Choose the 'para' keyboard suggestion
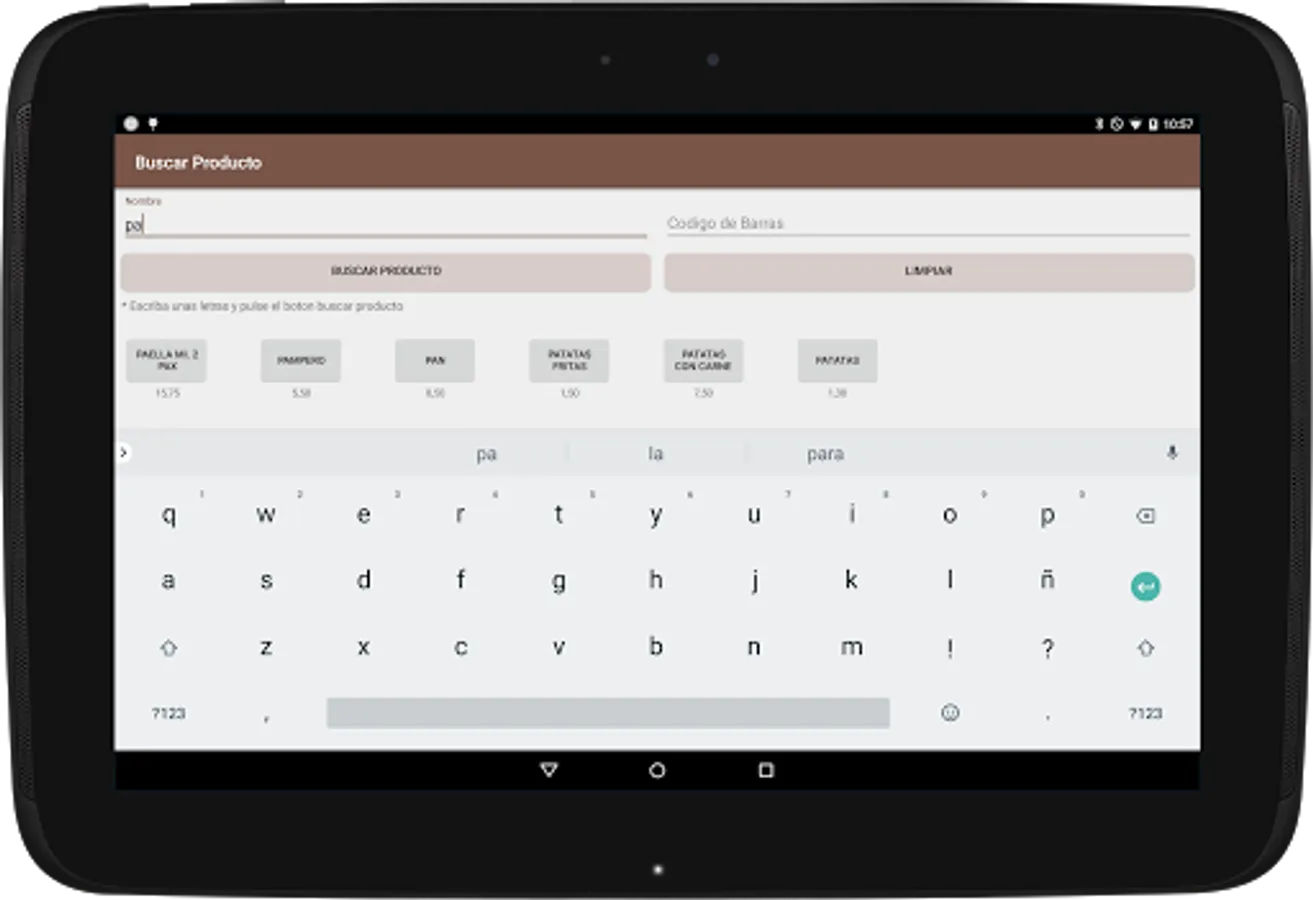 [x=825, y=454]
